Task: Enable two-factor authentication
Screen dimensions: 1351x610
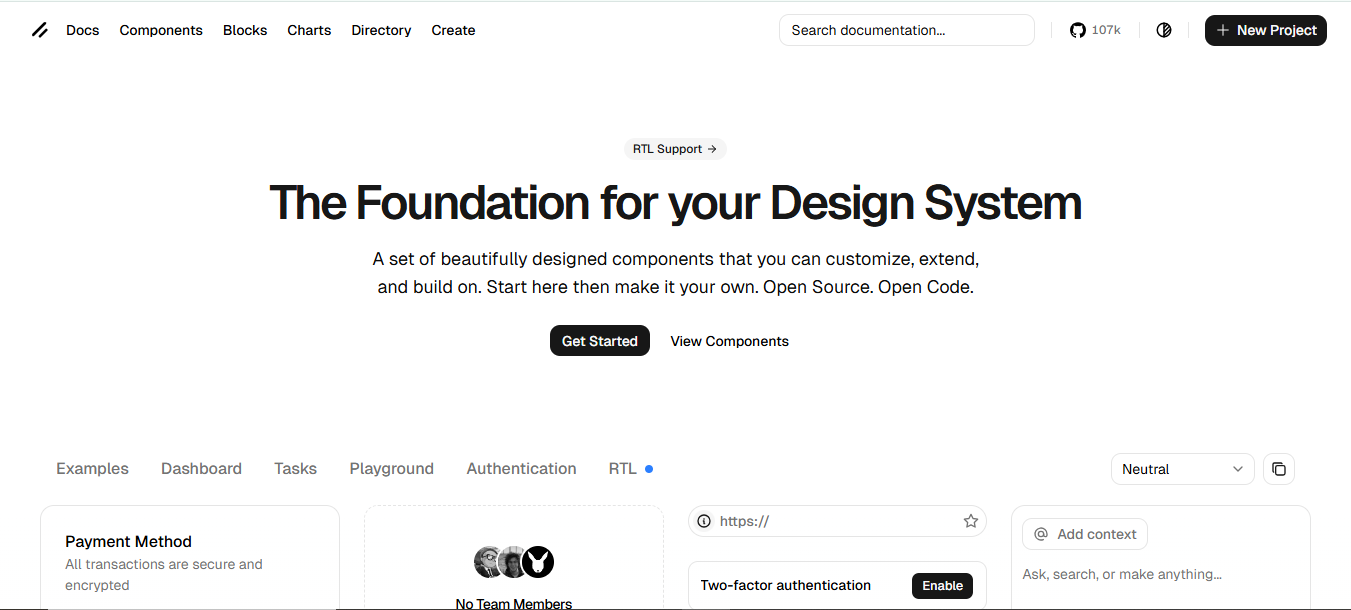Action: (942, 586)
